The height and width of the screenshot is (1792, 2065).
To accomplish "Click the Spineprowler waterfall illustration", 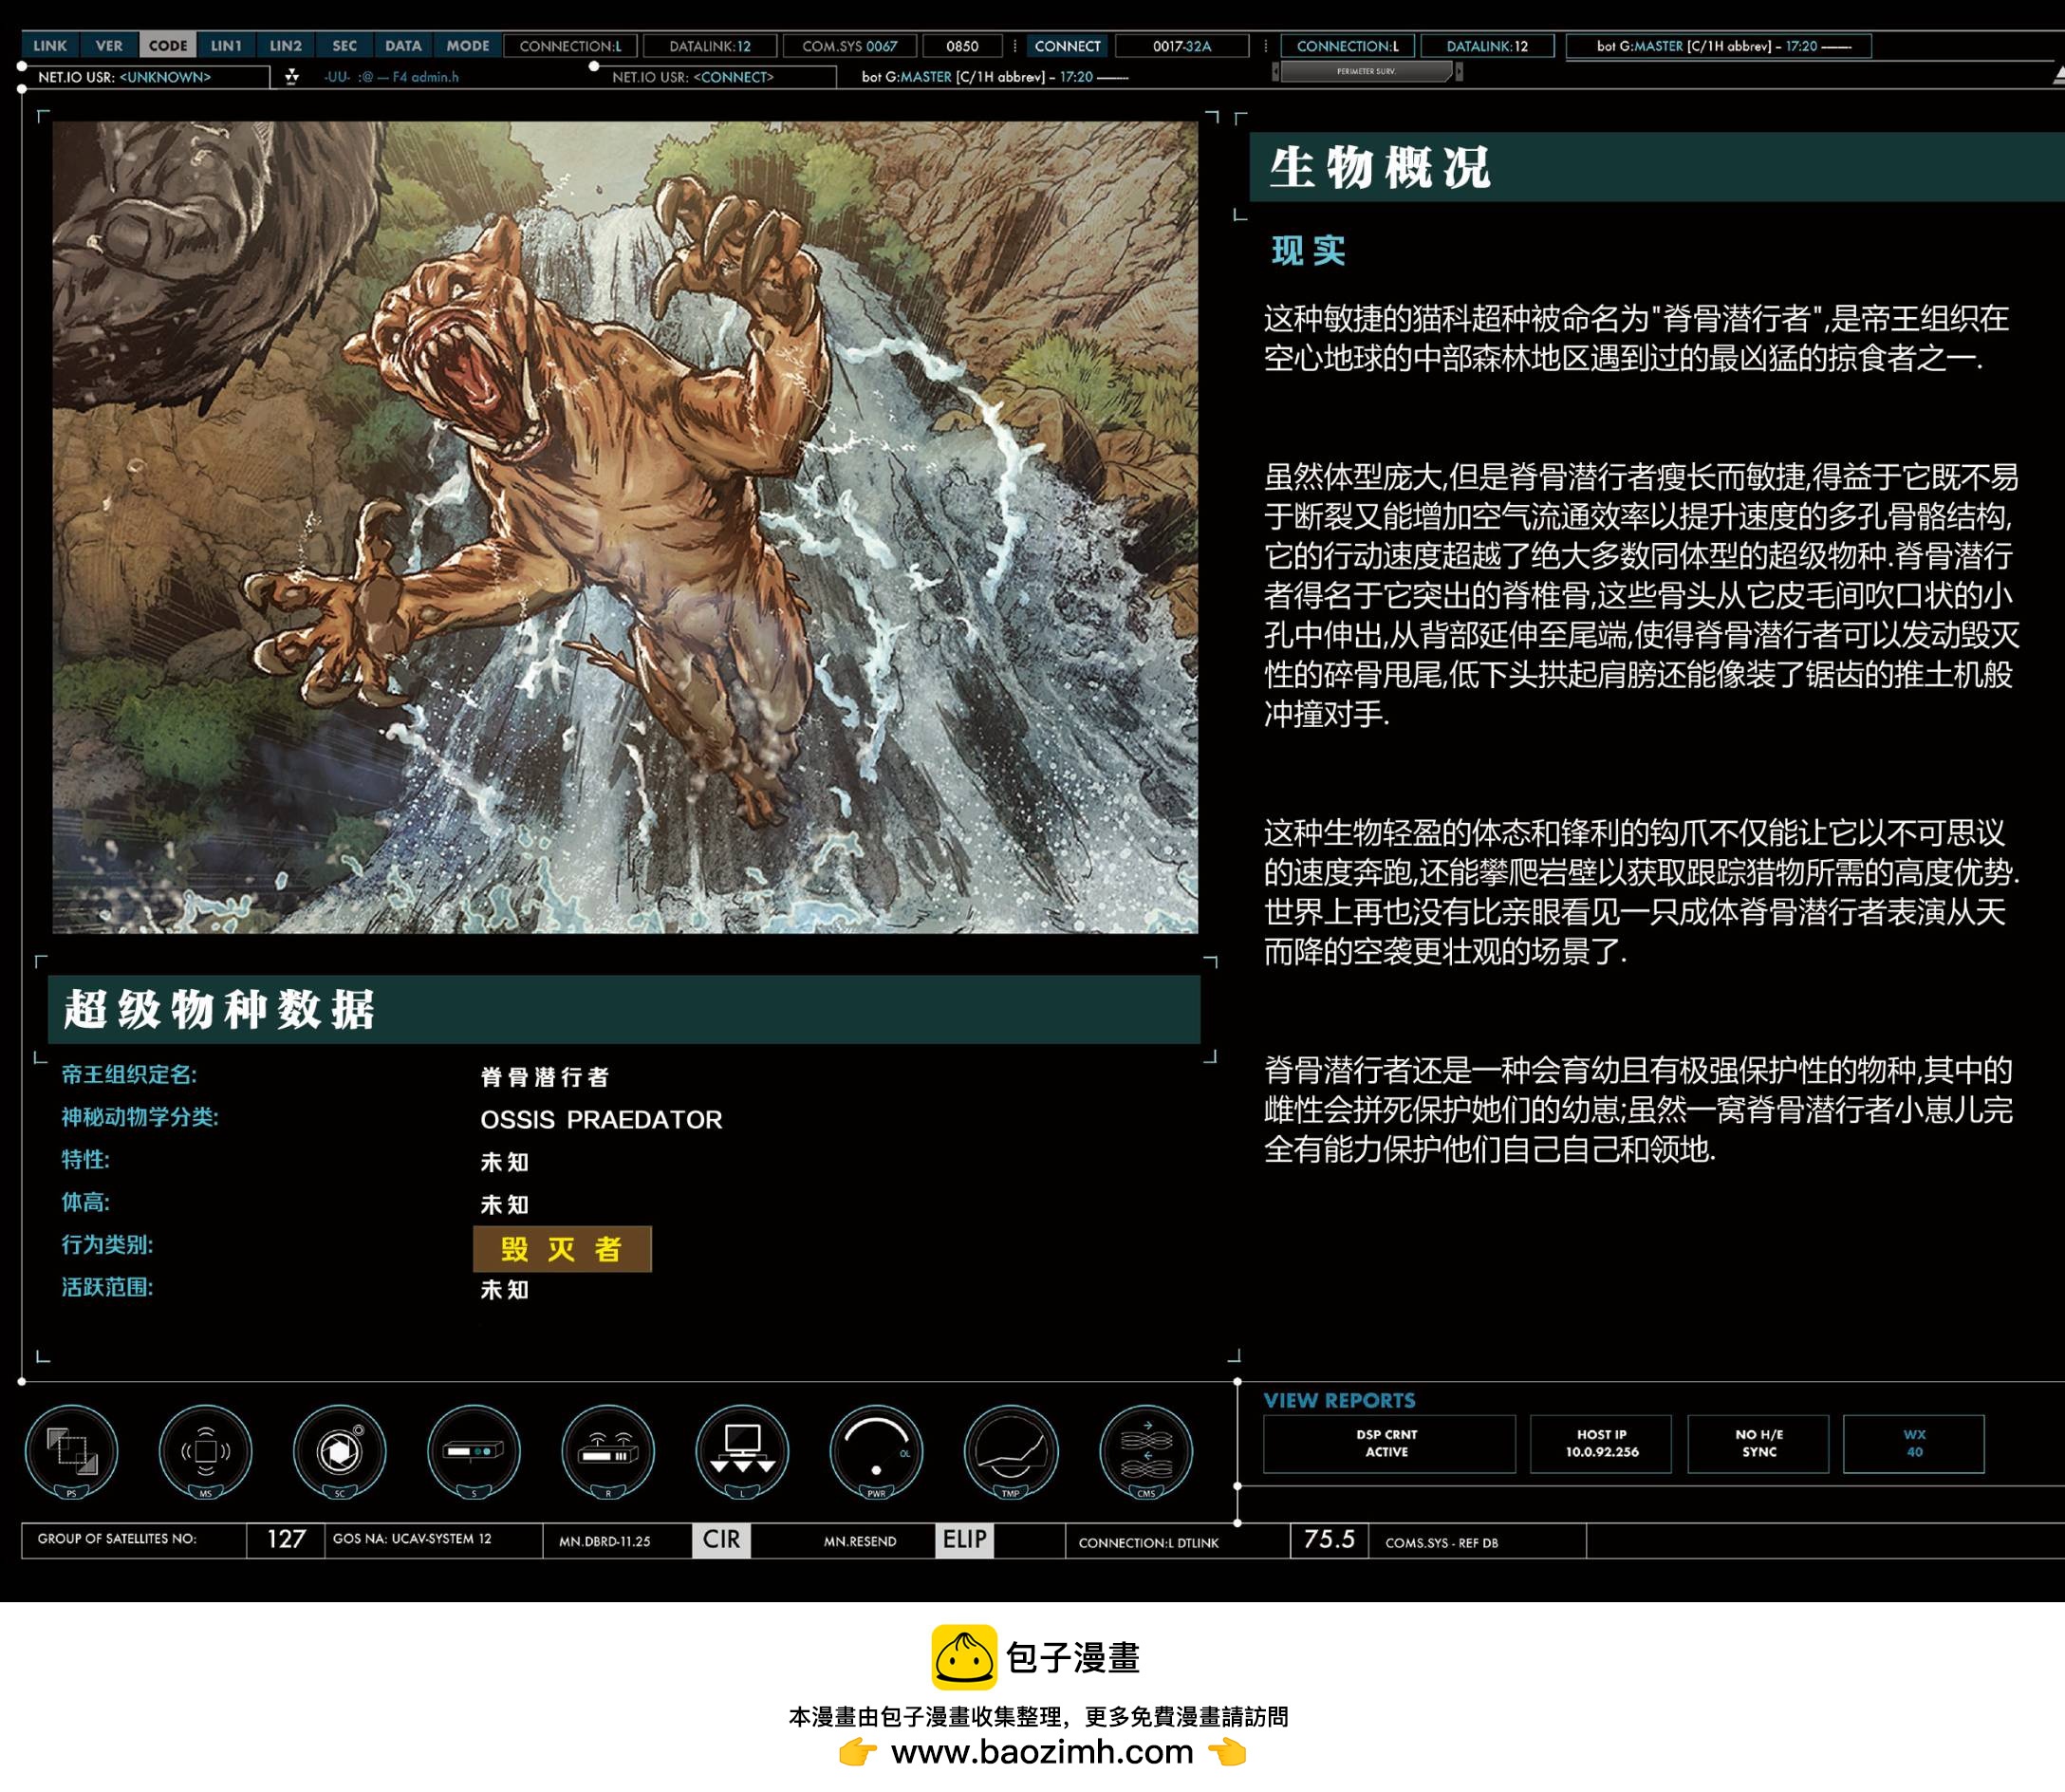I will tap(625, 527).
